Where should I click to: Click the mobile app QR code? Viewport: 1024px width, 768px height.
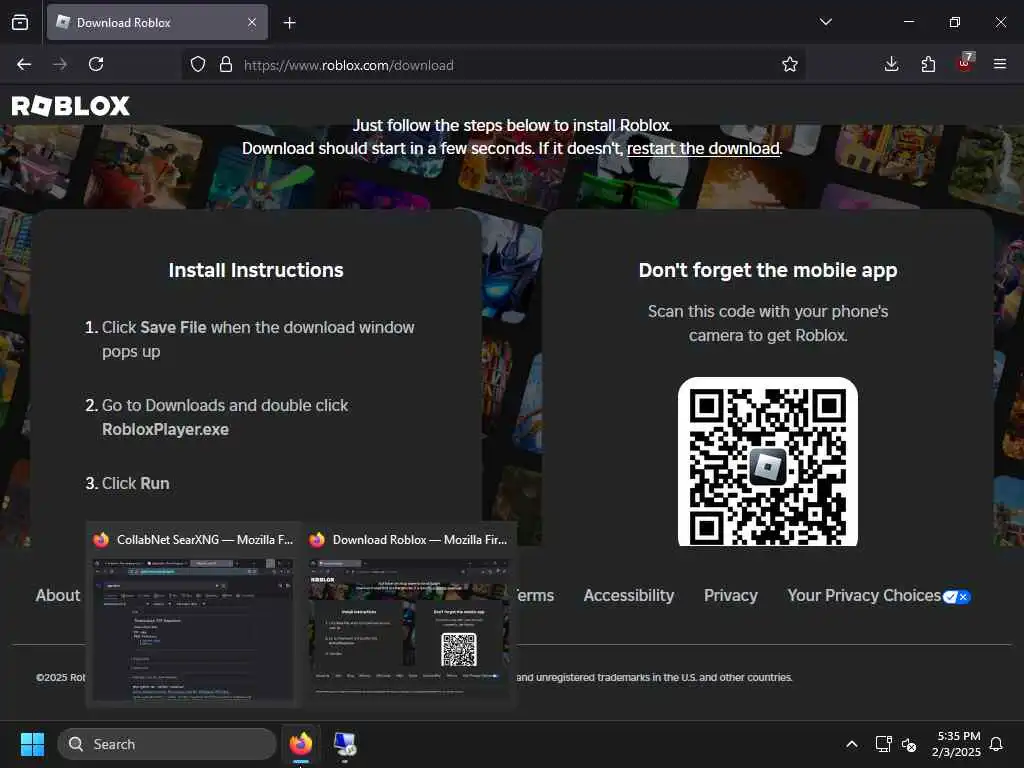(767, 462)
